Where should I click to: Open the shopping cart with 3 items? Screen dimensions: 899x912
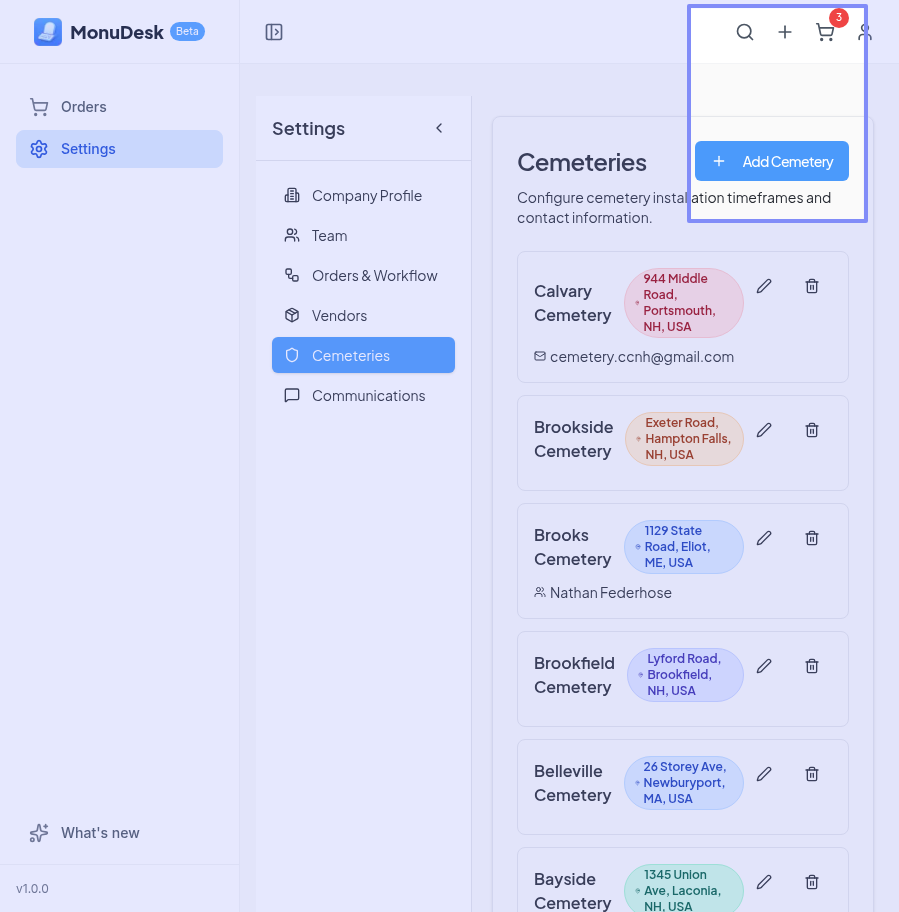825,32
